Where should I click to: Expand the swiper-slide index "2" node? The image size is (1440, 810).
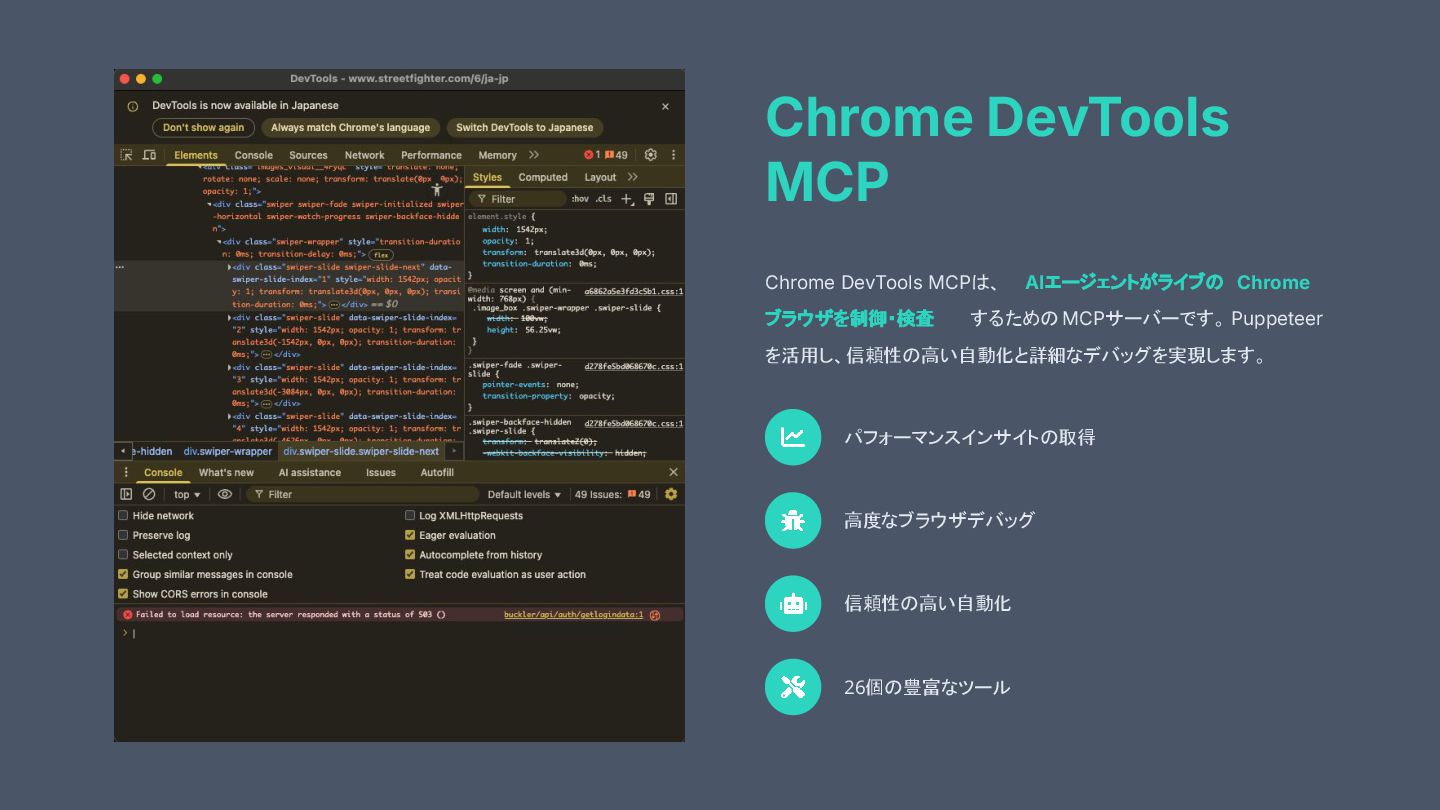pyautogui.click(x=230, y=317)
